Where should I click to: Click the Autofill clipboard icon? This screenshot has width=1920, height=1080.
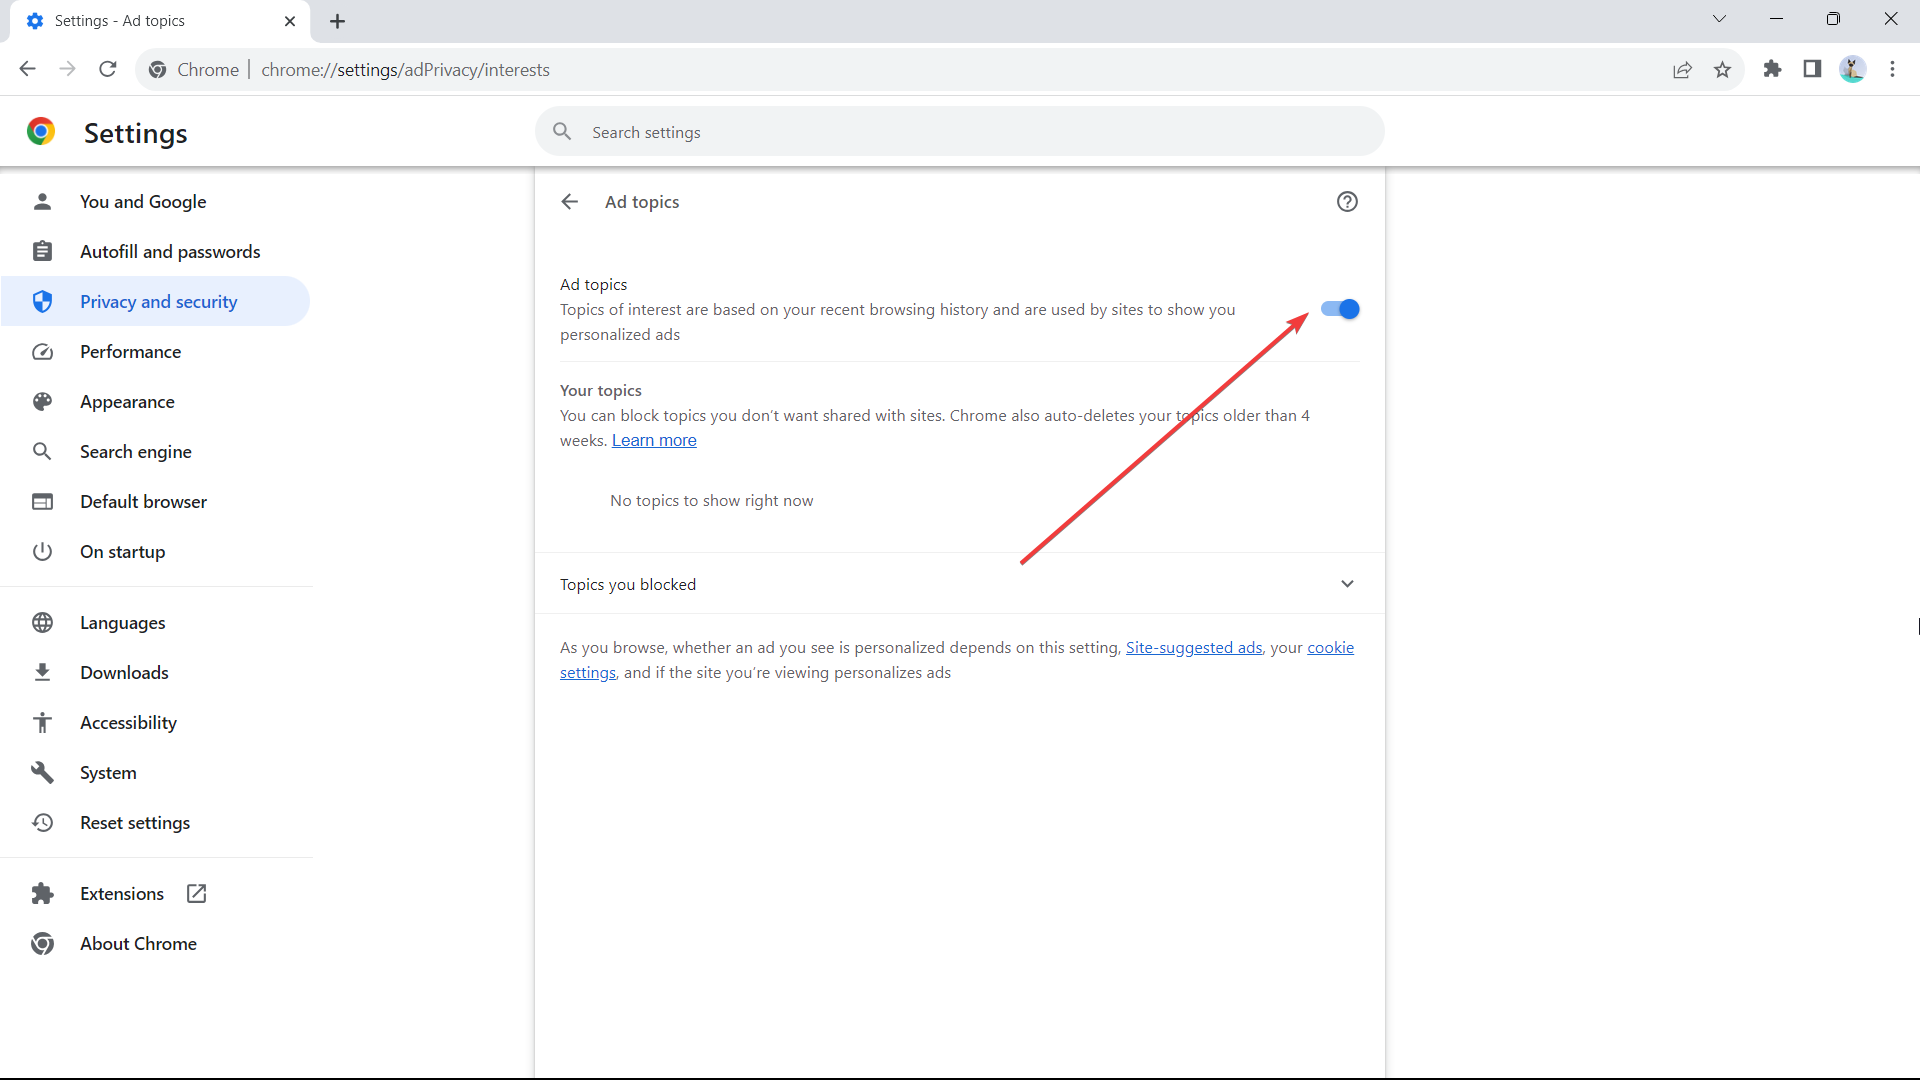(x=42, y=251)
